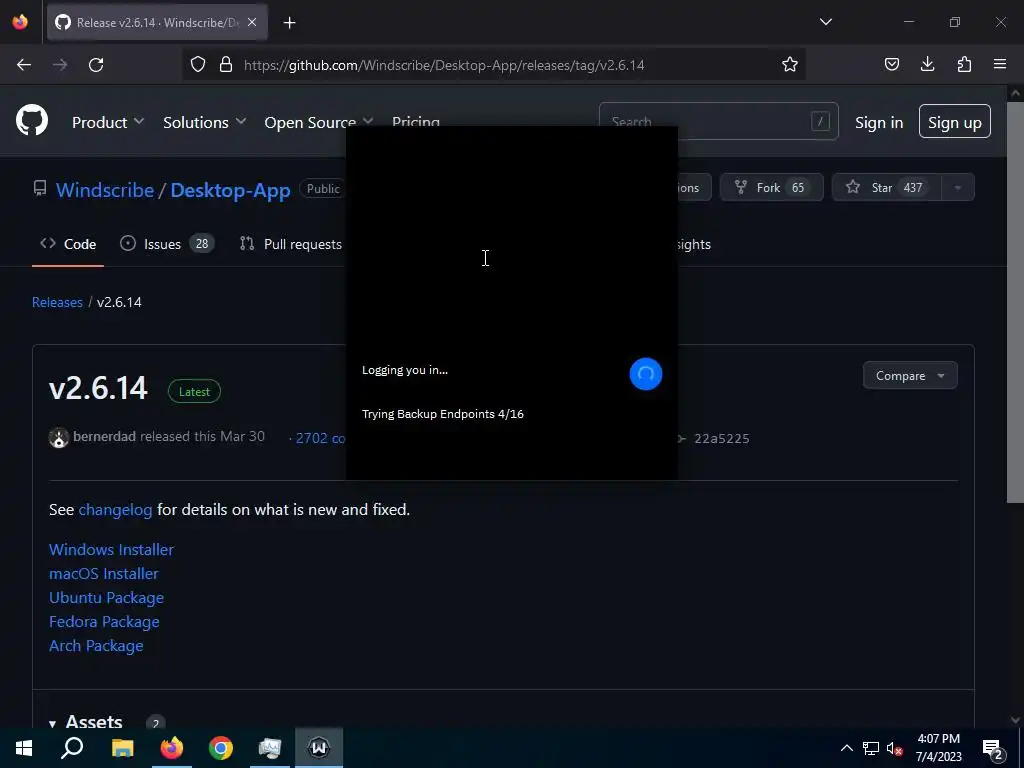Open the Windows Installer link
Image resolution: width=1024 pixels, height=768 pixels.
click(111, 550)
